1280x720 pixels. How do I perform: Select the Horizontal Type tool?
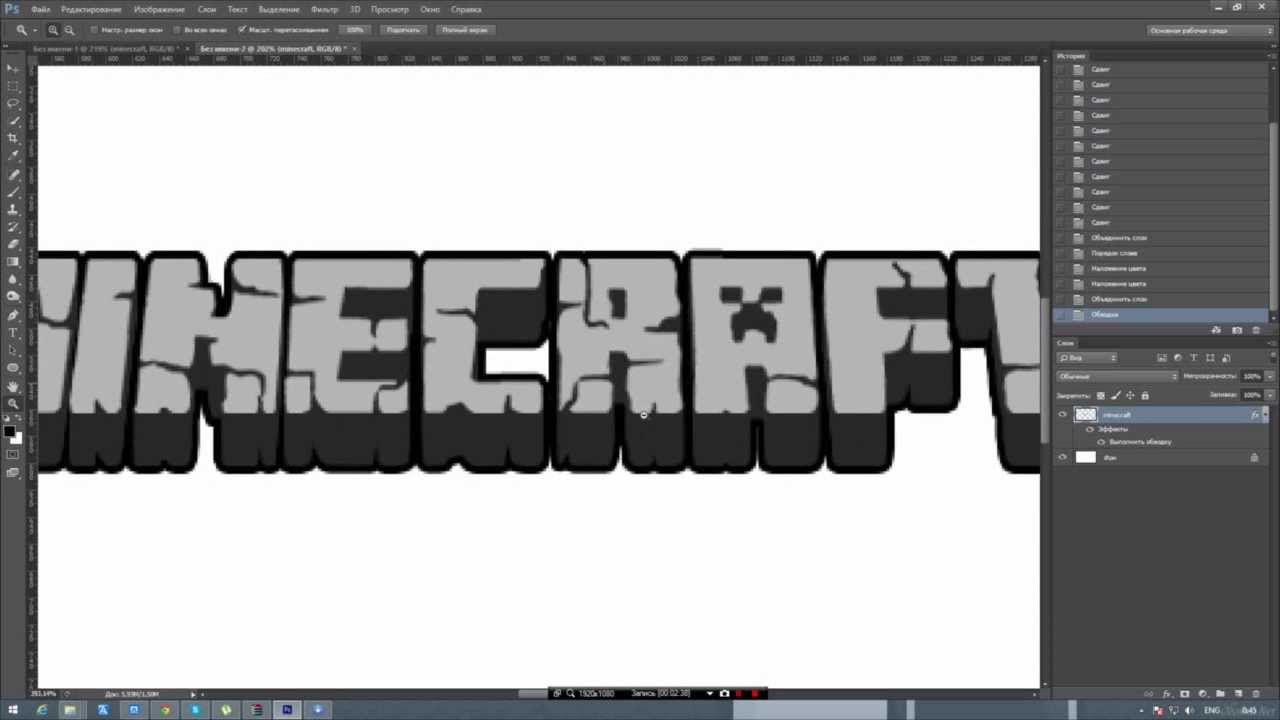13,333
